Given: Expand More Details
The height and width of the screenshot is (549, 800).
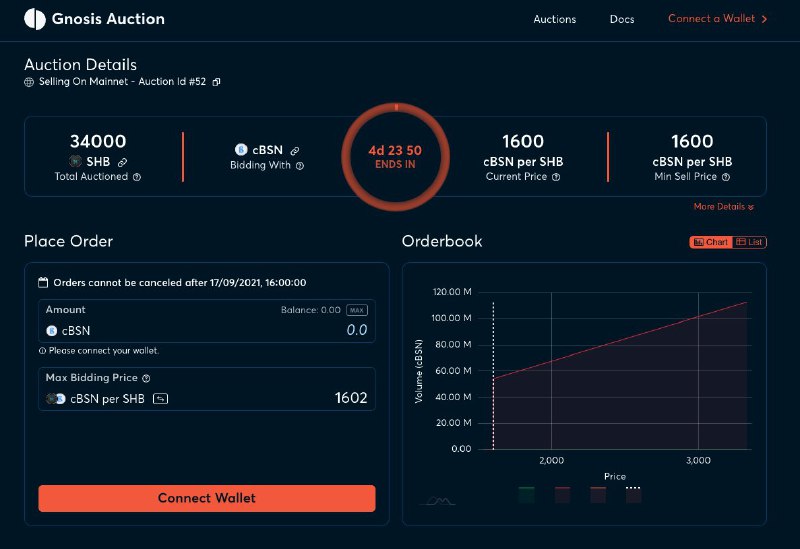Looking at the screenshot, I should point(723,207).
